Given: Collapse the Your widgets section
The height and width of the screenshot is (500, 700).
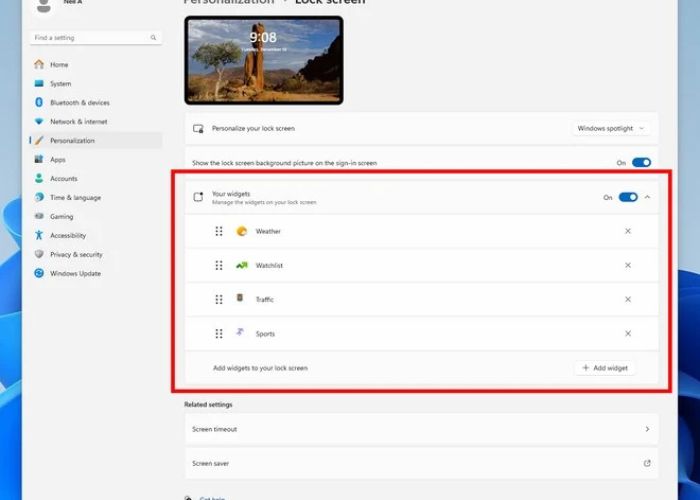Looking at the screenshot, I should coord(647,197).
